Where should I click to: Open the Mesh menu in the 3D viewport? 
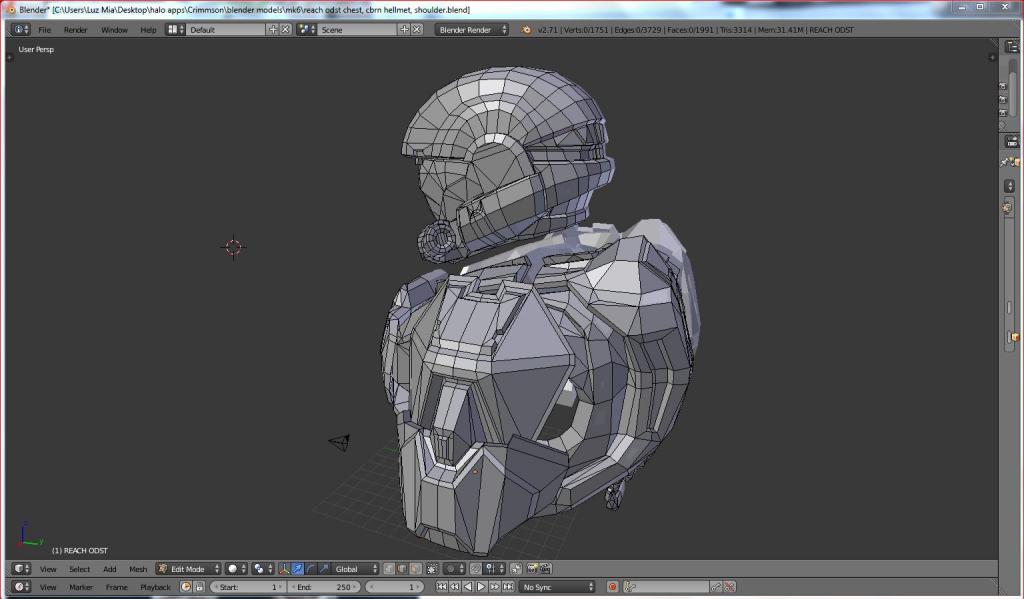point(138,570)
